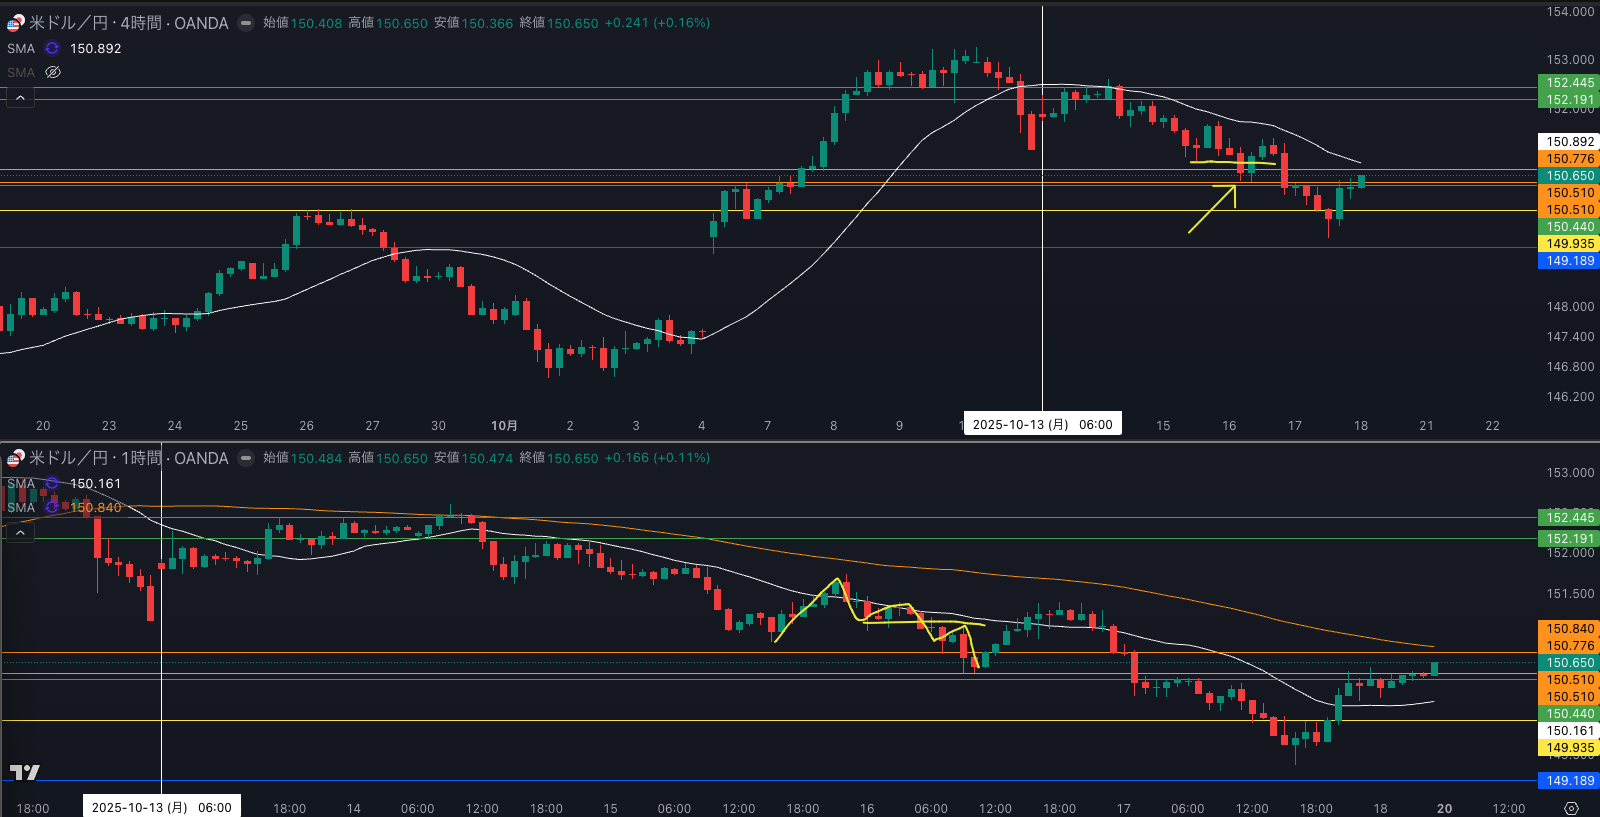Click the 2025-10-13 06:00 time marker in top chart
This screenshot has height=817, width=1600.
coord(1042,424)
